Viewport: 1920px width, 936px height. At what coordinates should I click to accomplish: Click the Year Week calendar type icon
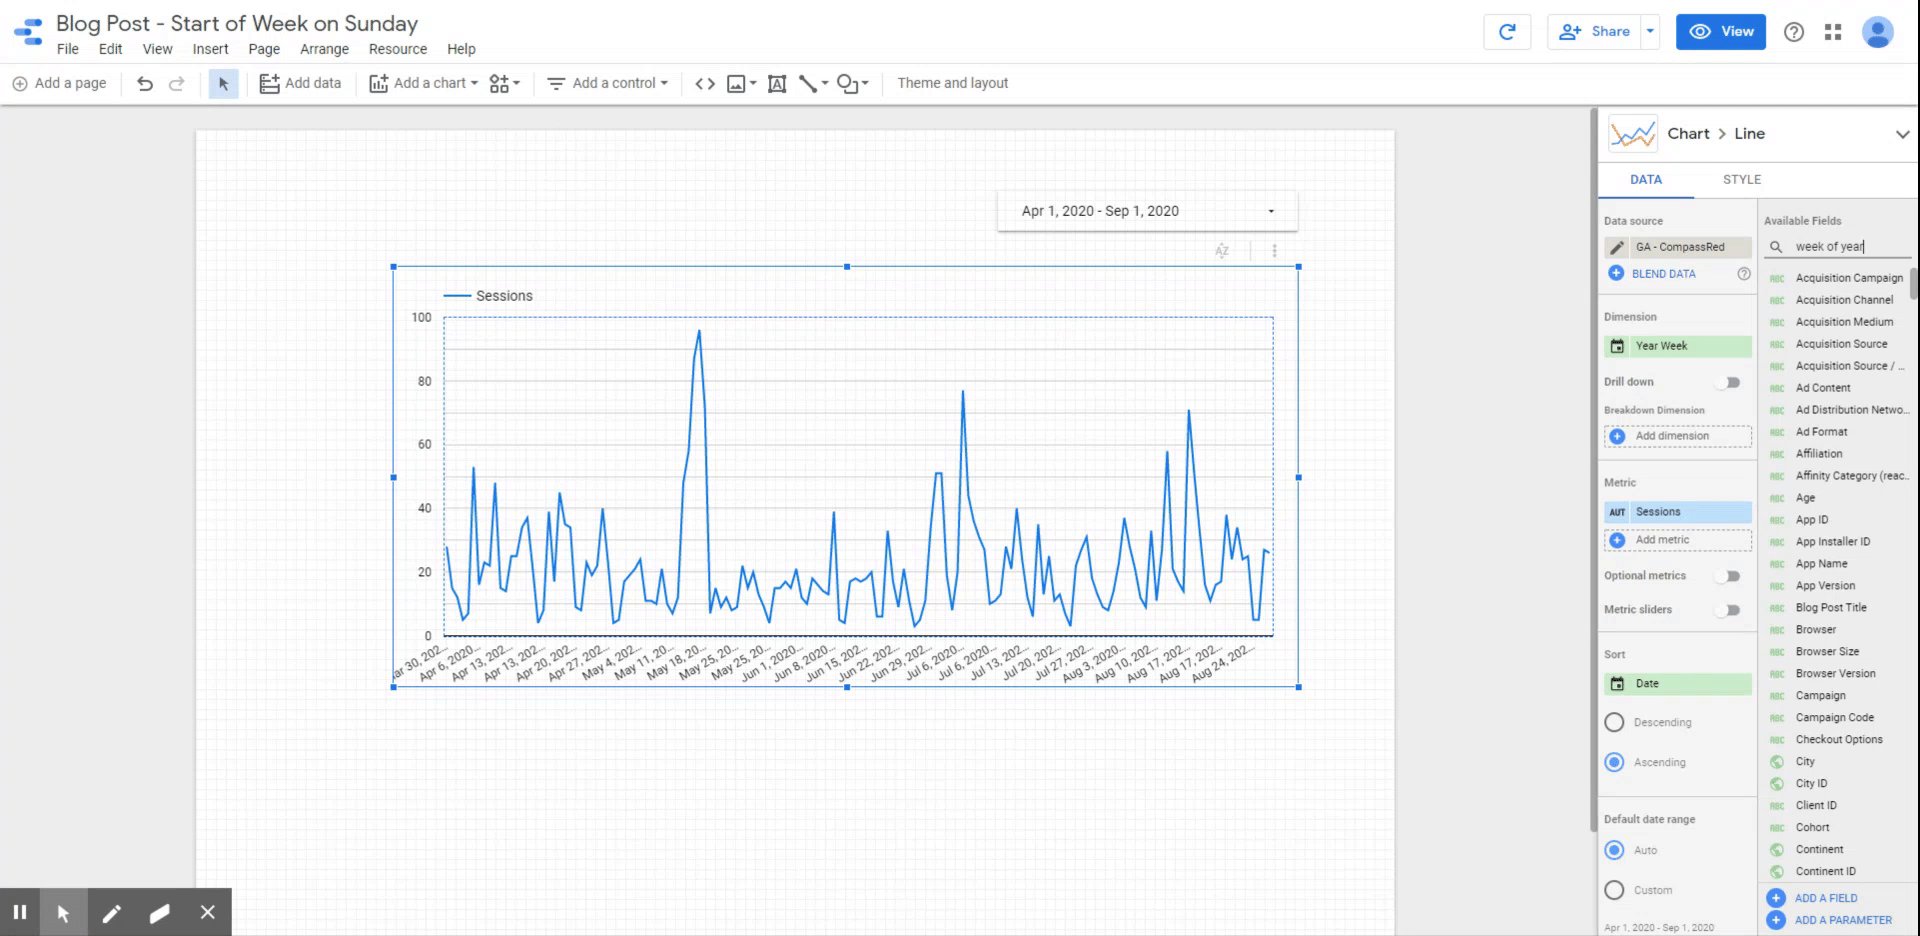pos(1617,346)
